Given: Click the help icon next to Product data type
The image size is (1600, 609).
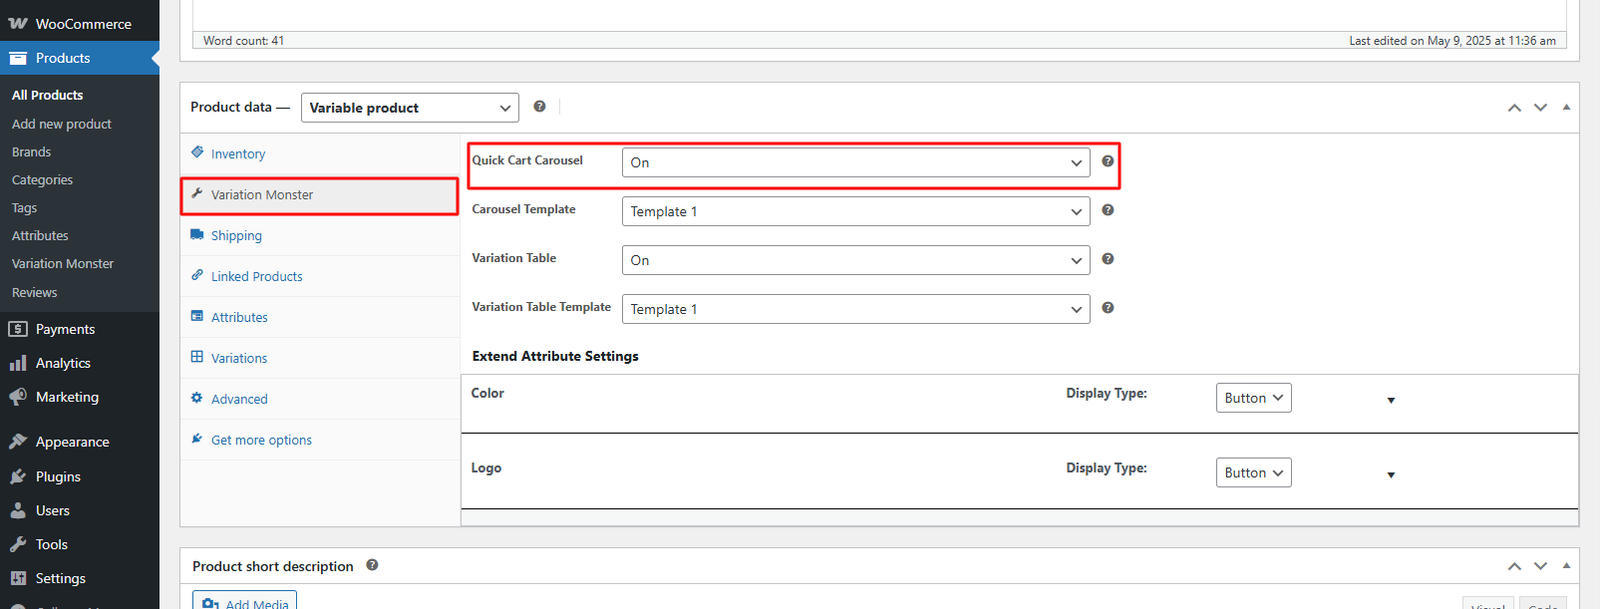Looking at the screenshot, I should pyautogui.click(x=539, y=107).
